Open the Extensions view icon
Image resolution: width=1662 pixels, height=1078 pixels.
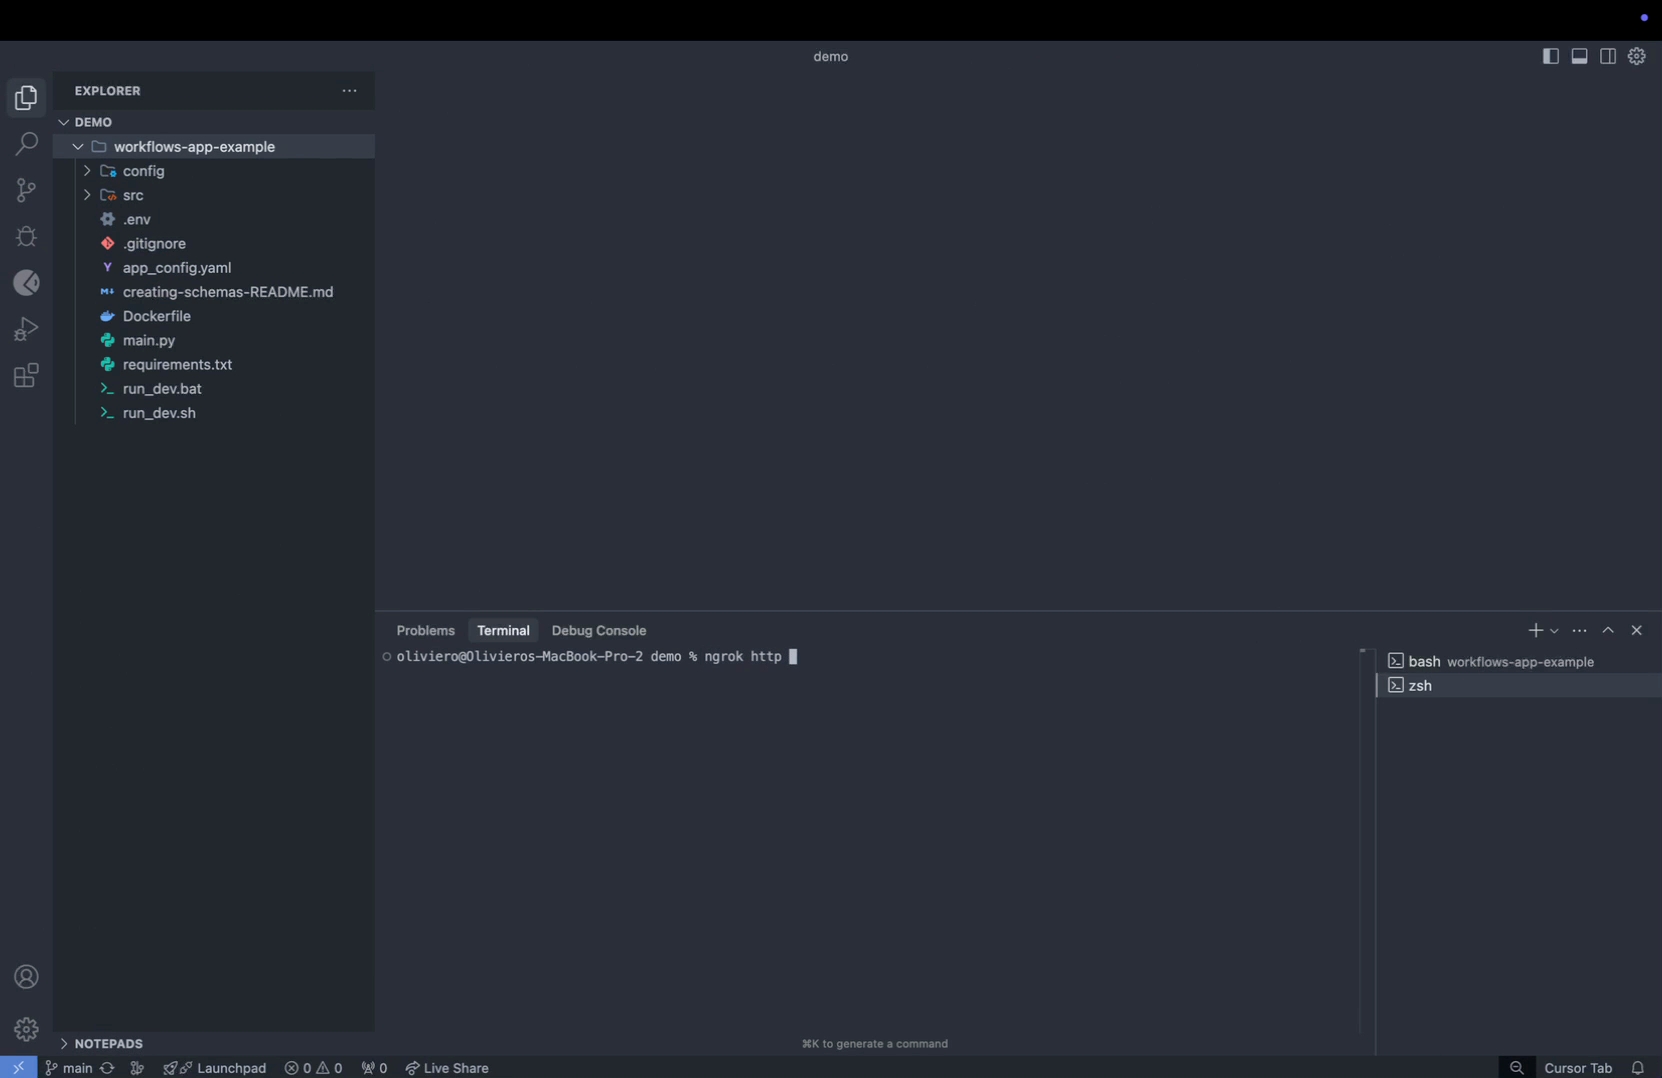coord(26,376)
